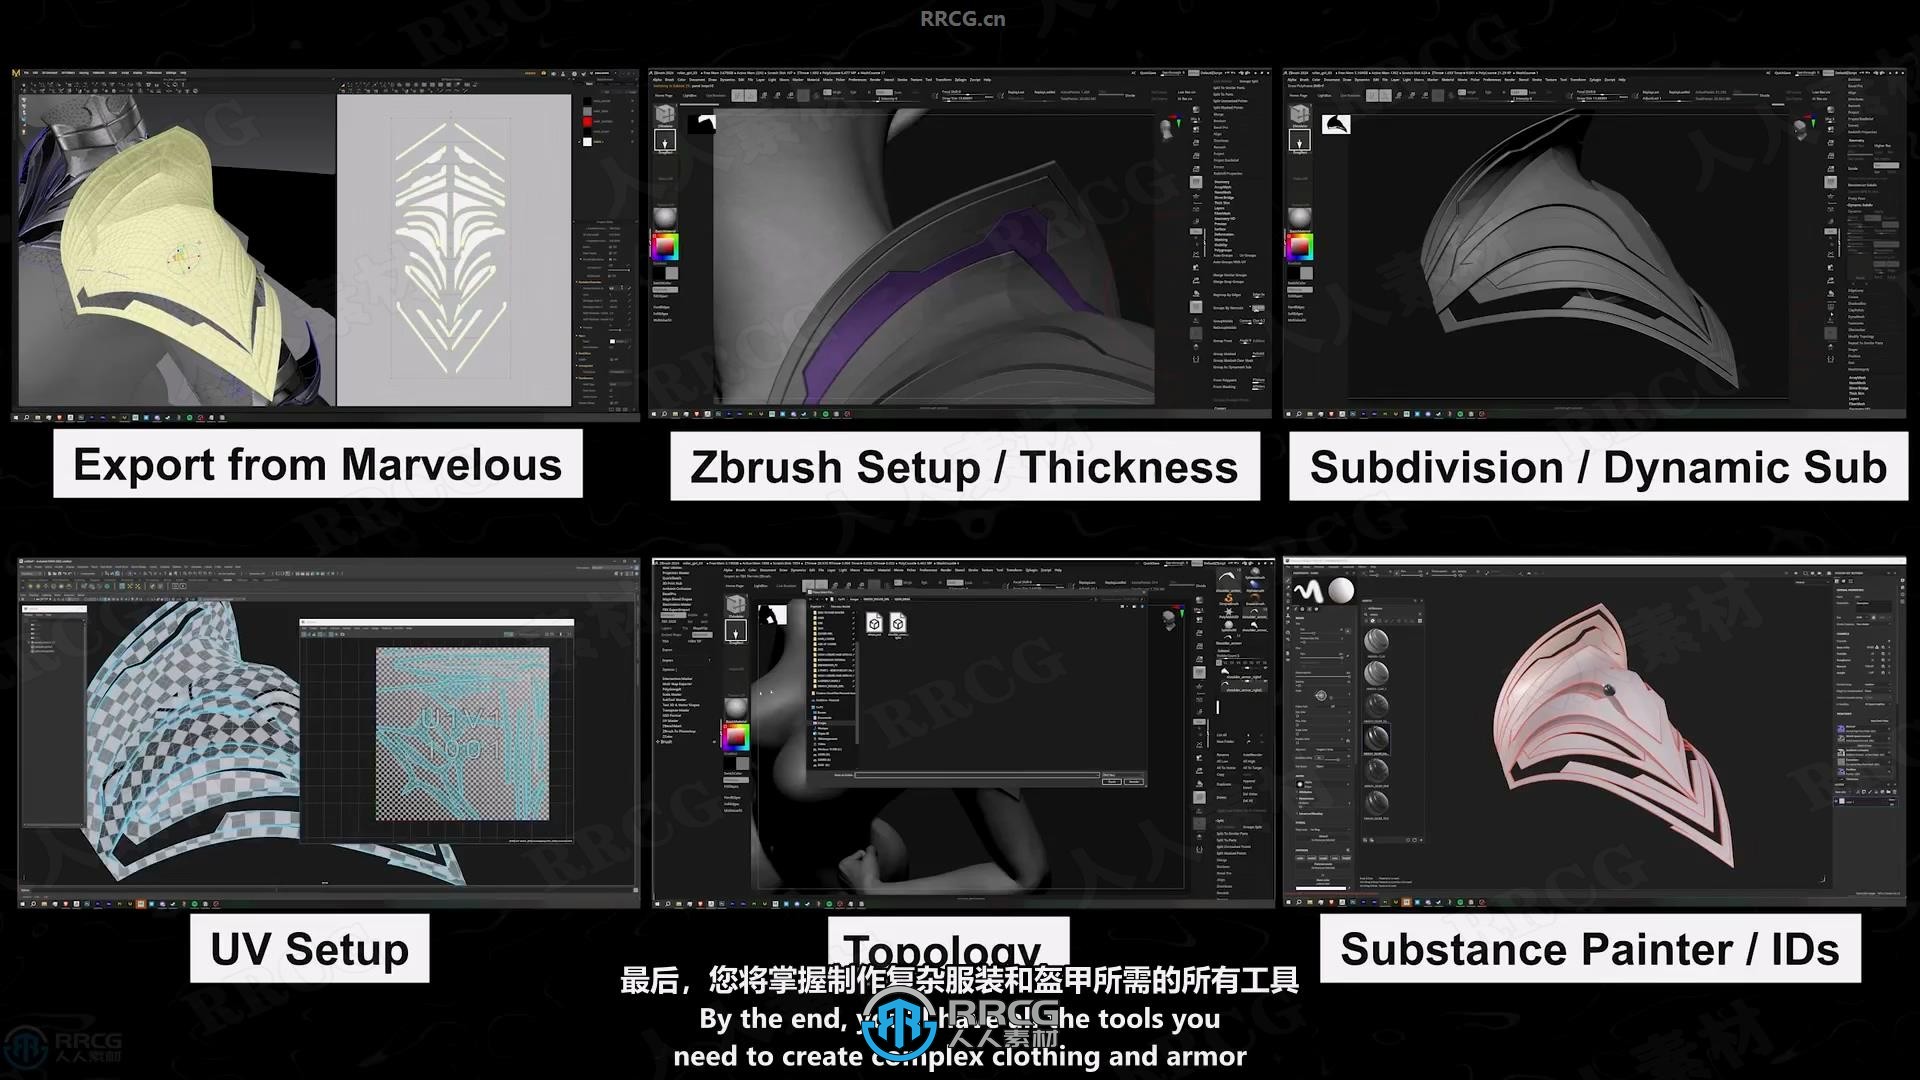Screen dimensions: 1920x1080
Task: Open the alpha thumbnail in Zbrush Setup viewport
Action: click(702, 124)
